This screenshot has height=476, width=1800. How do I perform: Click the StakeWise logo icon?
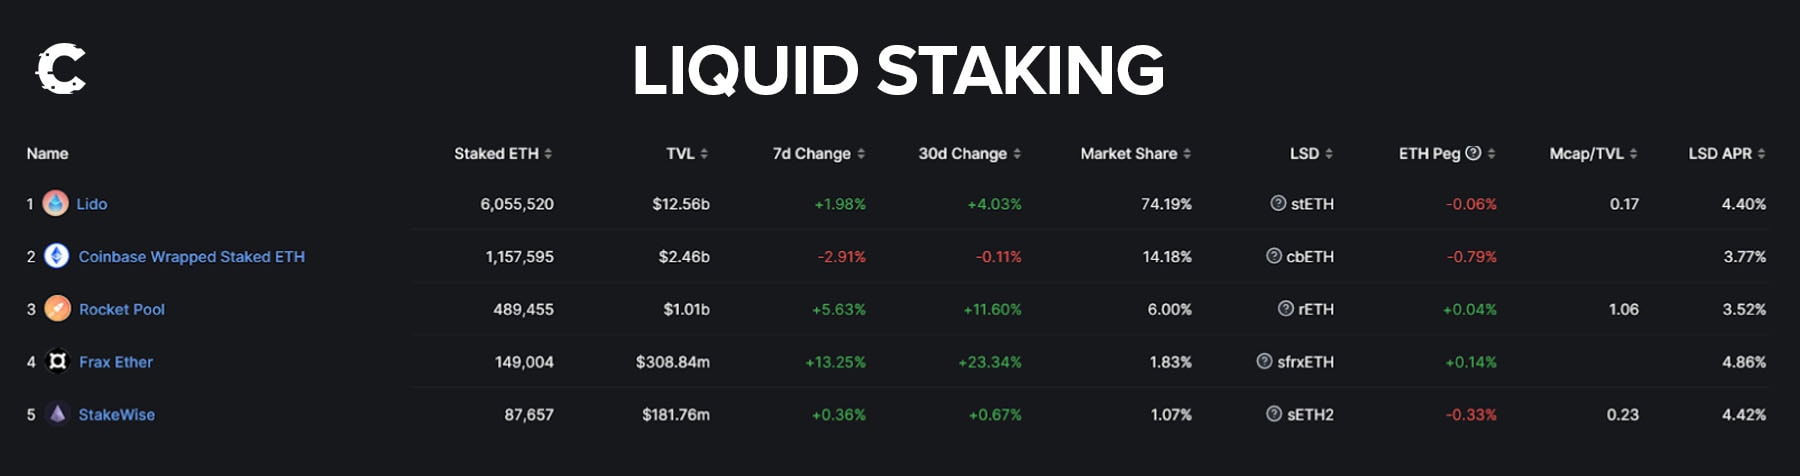(x=58, y=414)
